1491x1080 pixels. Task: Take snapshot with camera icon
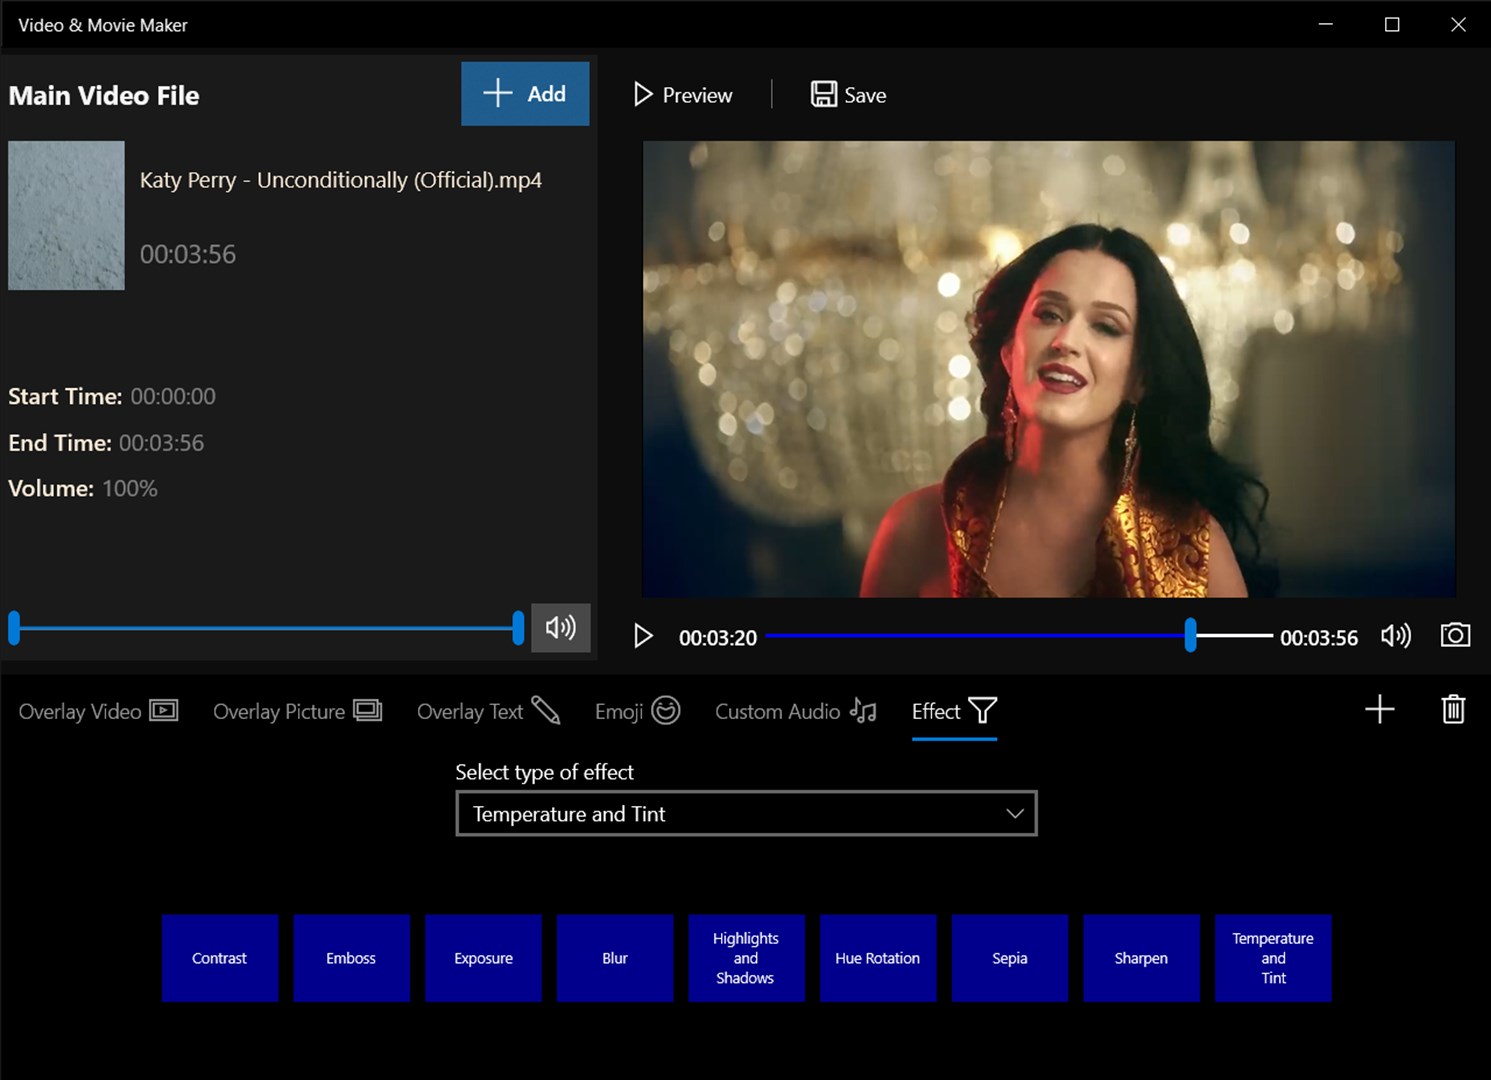click(1455, 635)
